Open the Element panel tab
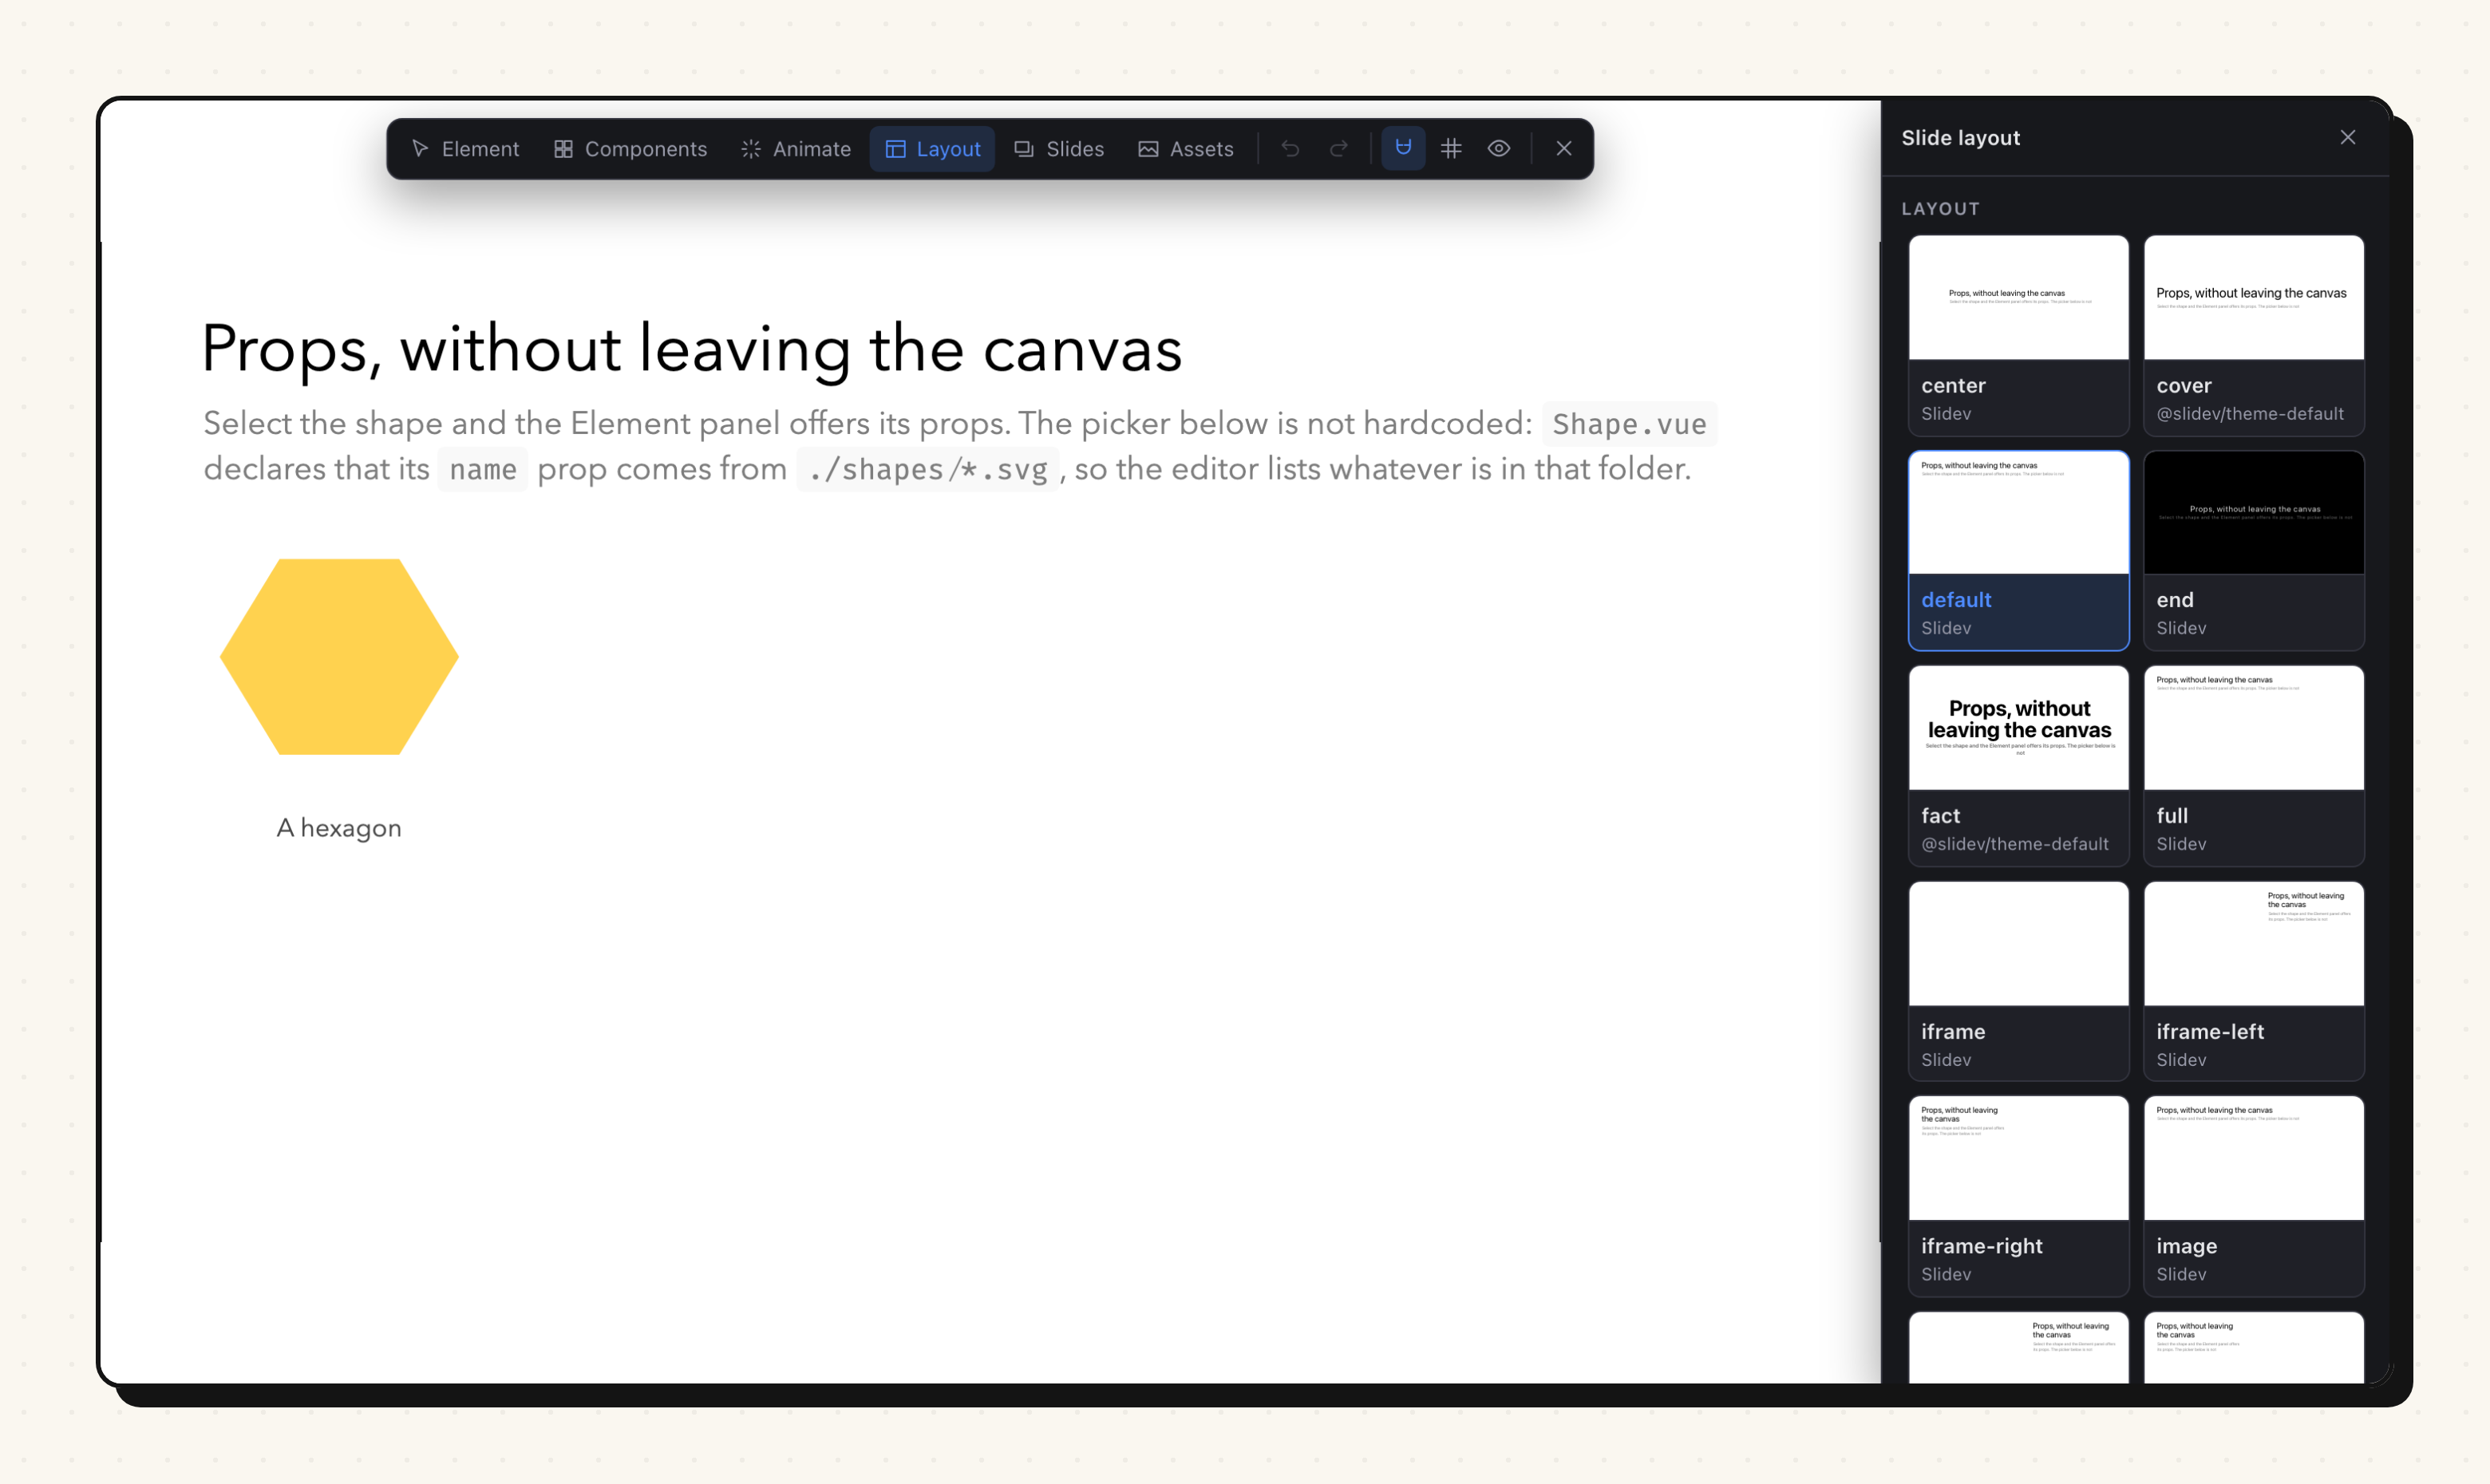This screenshot has height=1484, width=2490. pyautogui.click(x=465, y=149)
